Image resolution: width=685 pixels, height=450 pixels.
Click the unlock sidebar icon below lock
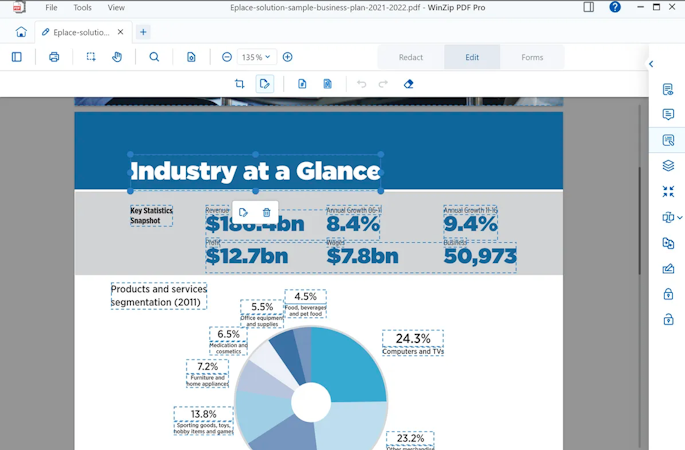point(668,319)
